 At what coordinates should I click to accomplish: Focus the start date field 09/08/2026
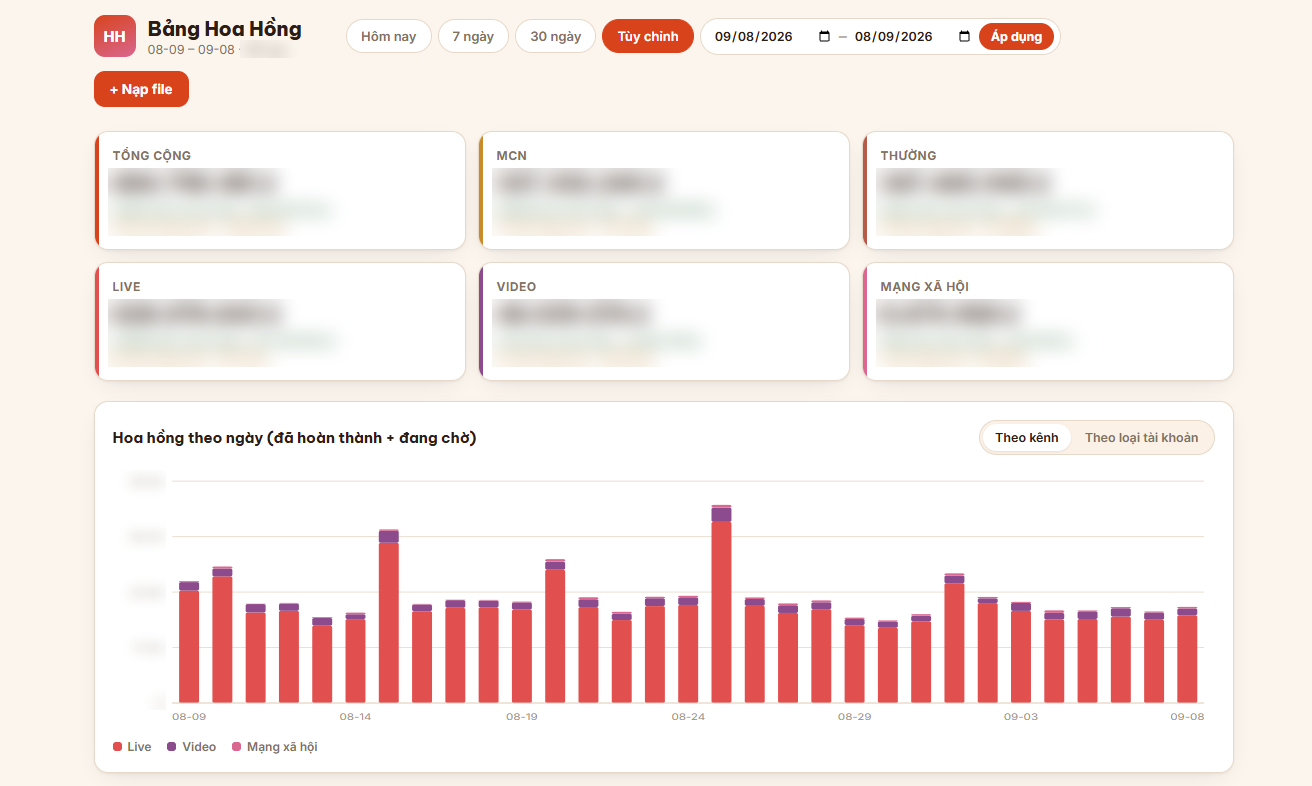pos(772,37)
